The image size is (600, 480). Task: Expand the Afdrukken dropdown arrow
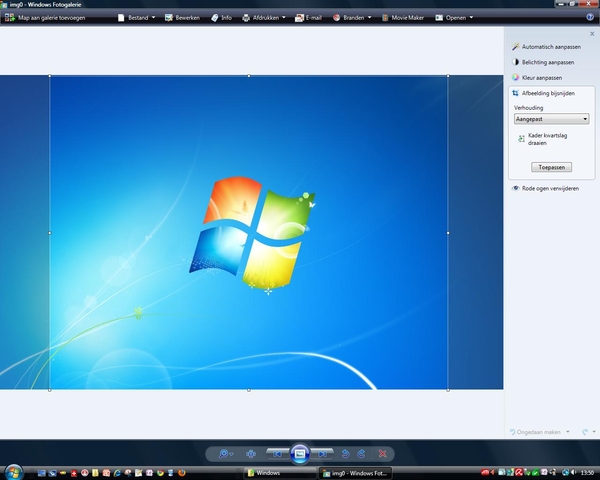pos(284,17)
